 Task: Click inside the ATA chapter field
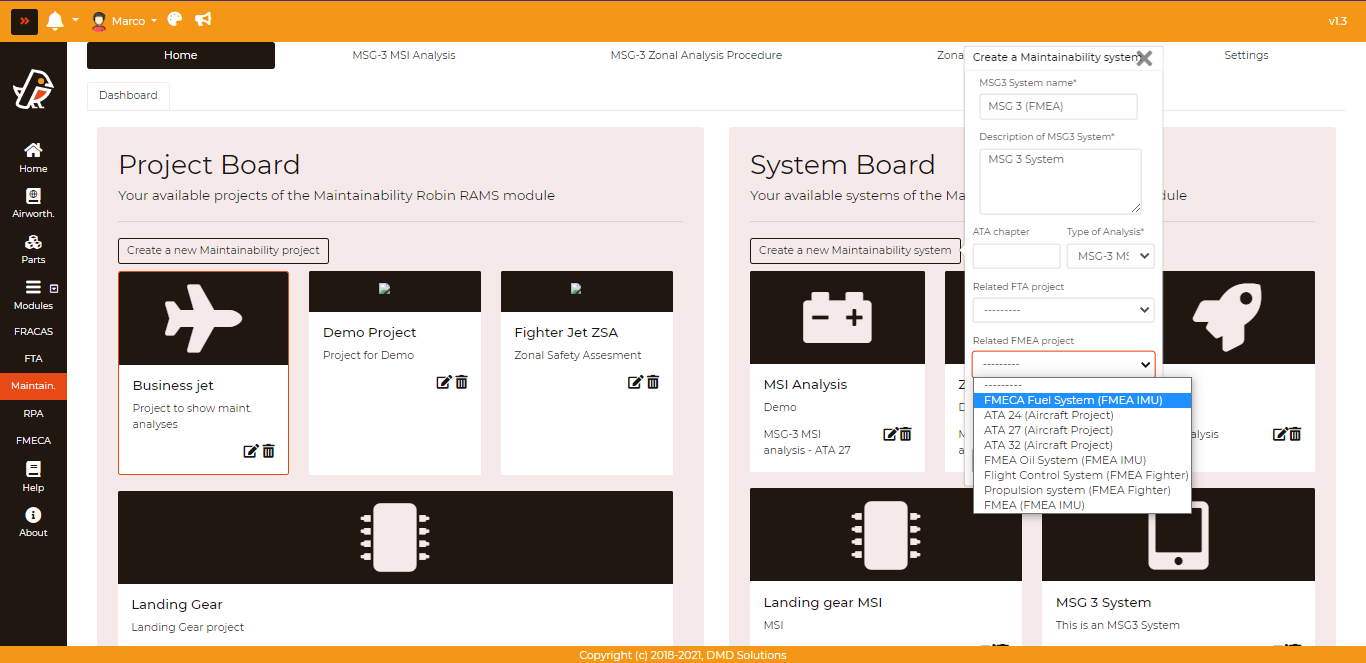pyautogui.click(x=1016, y=256)
